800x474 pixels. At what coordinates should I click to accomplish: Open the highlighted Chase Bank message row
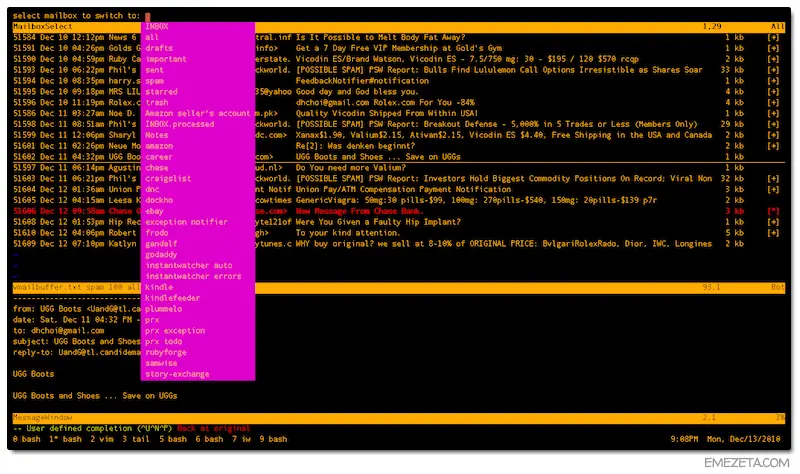coord(398,211)
